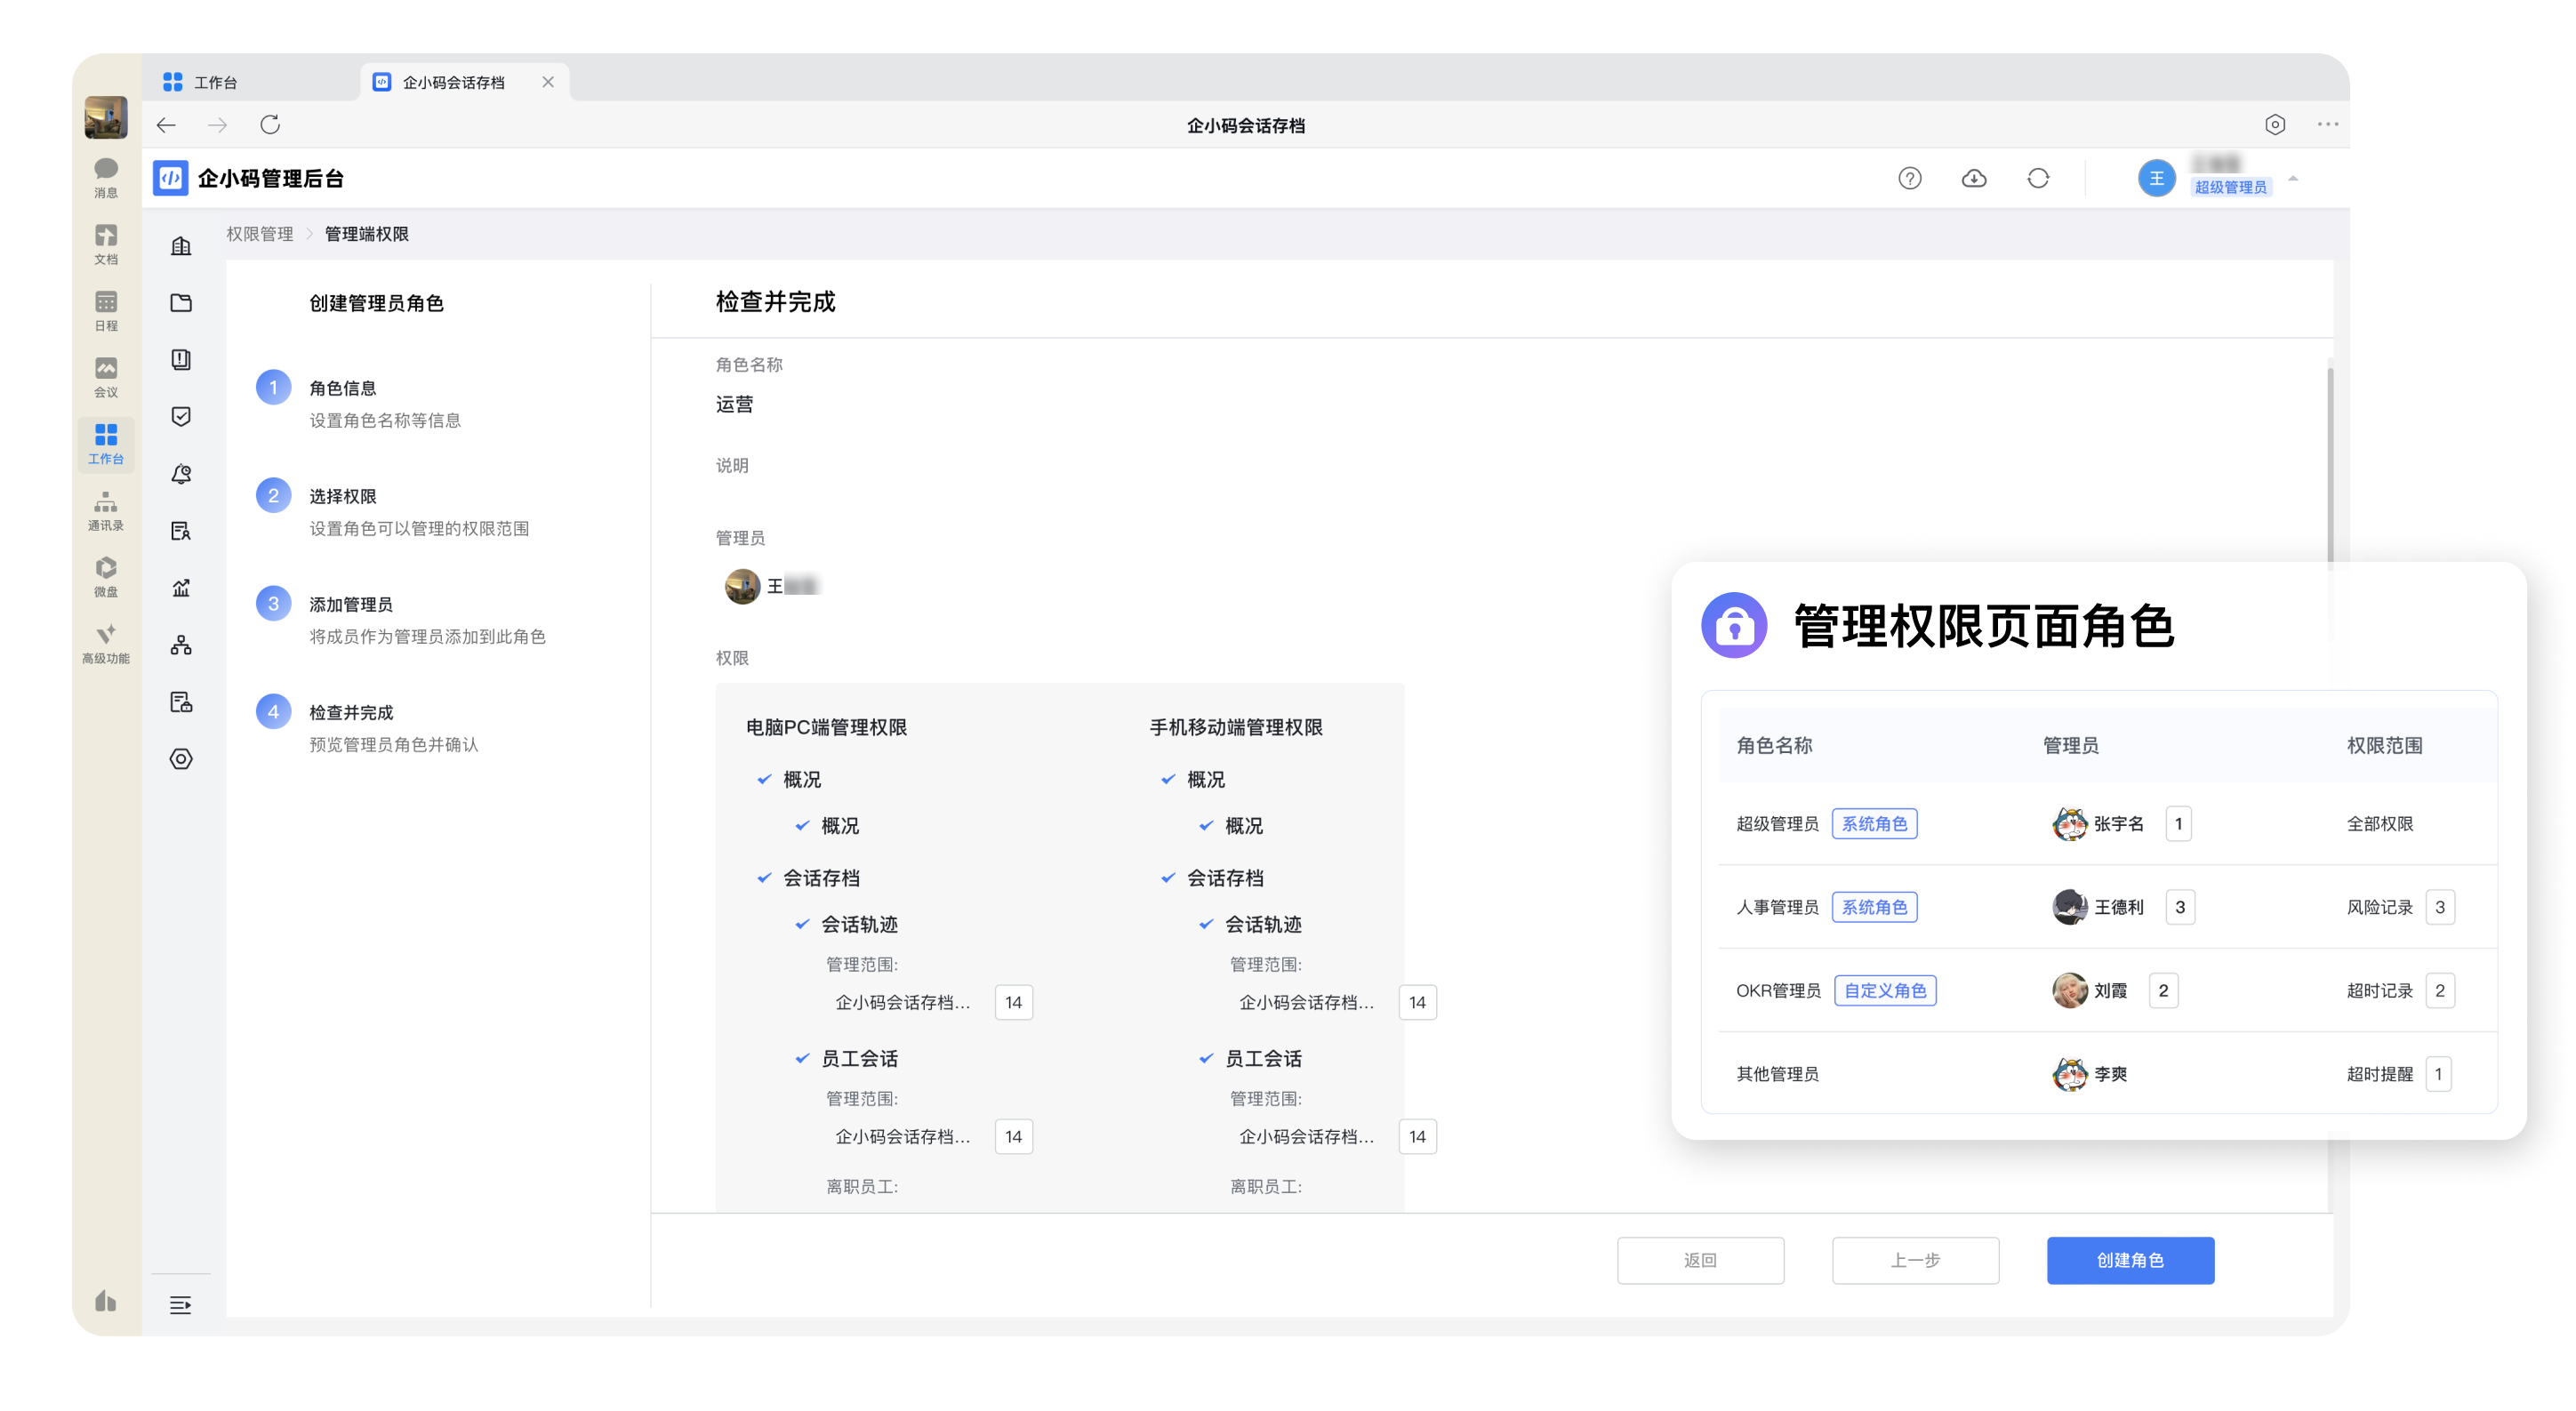Click the user avatar at top of sidebar
The image size is (2576, 1411).
pyautogui.click(x=106, y=117)
